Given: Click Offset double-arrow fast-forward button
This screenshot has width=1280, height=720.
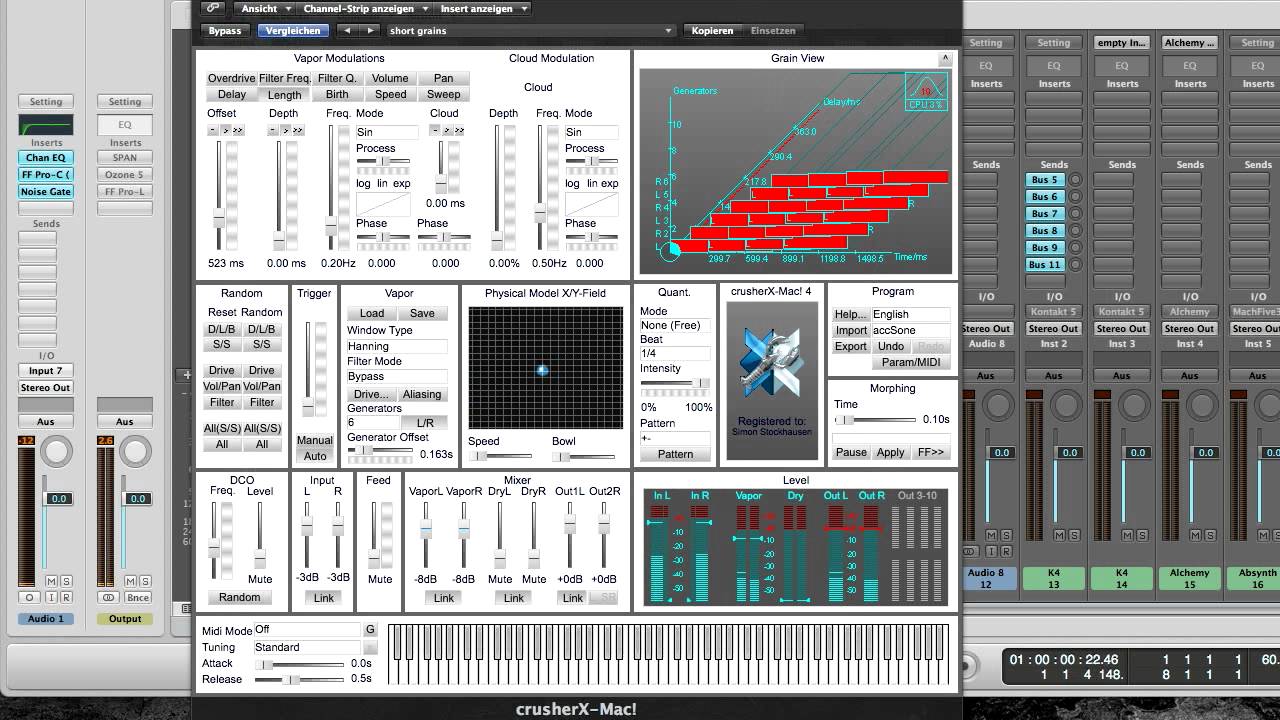Looking at the screenshot, I should [238, 130].
